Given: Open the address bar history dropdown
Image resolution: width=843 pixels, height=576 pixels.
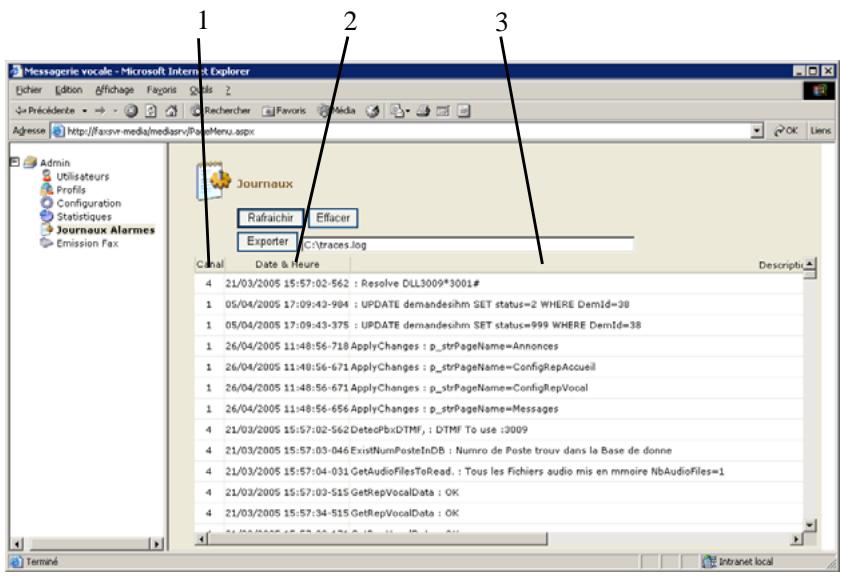Looking at the screenshot, I should 757,131.
